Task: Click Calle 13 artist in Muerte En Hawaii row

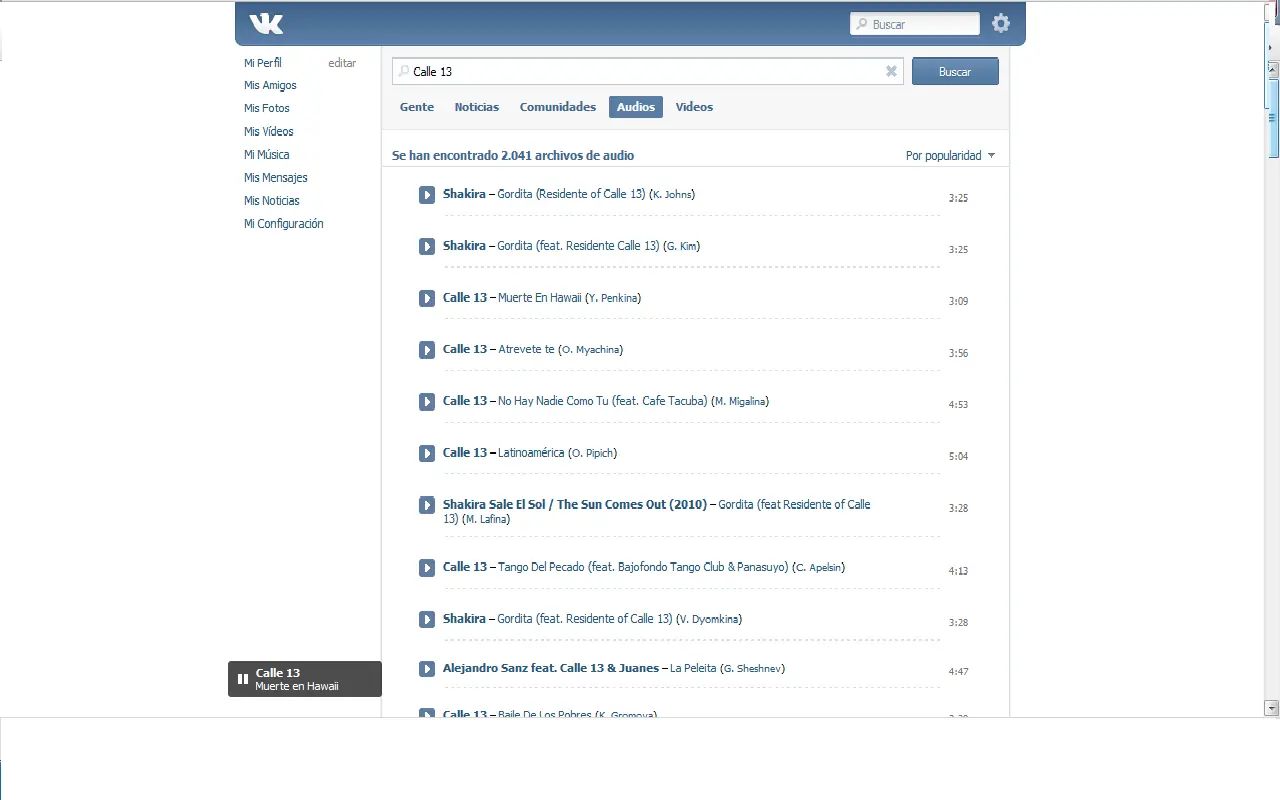Action: click(x=465, y=298)
